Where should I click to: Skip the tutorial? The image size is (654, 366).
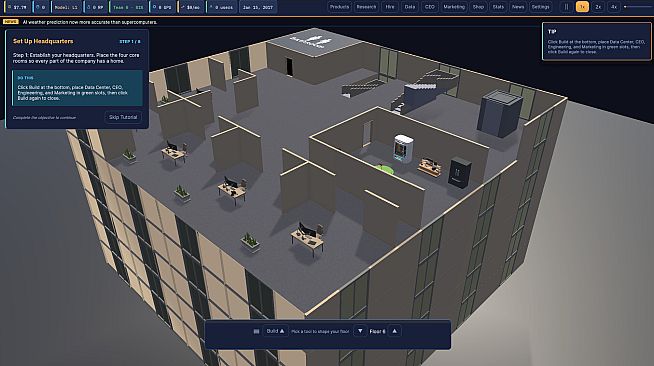tap(123, 117)
